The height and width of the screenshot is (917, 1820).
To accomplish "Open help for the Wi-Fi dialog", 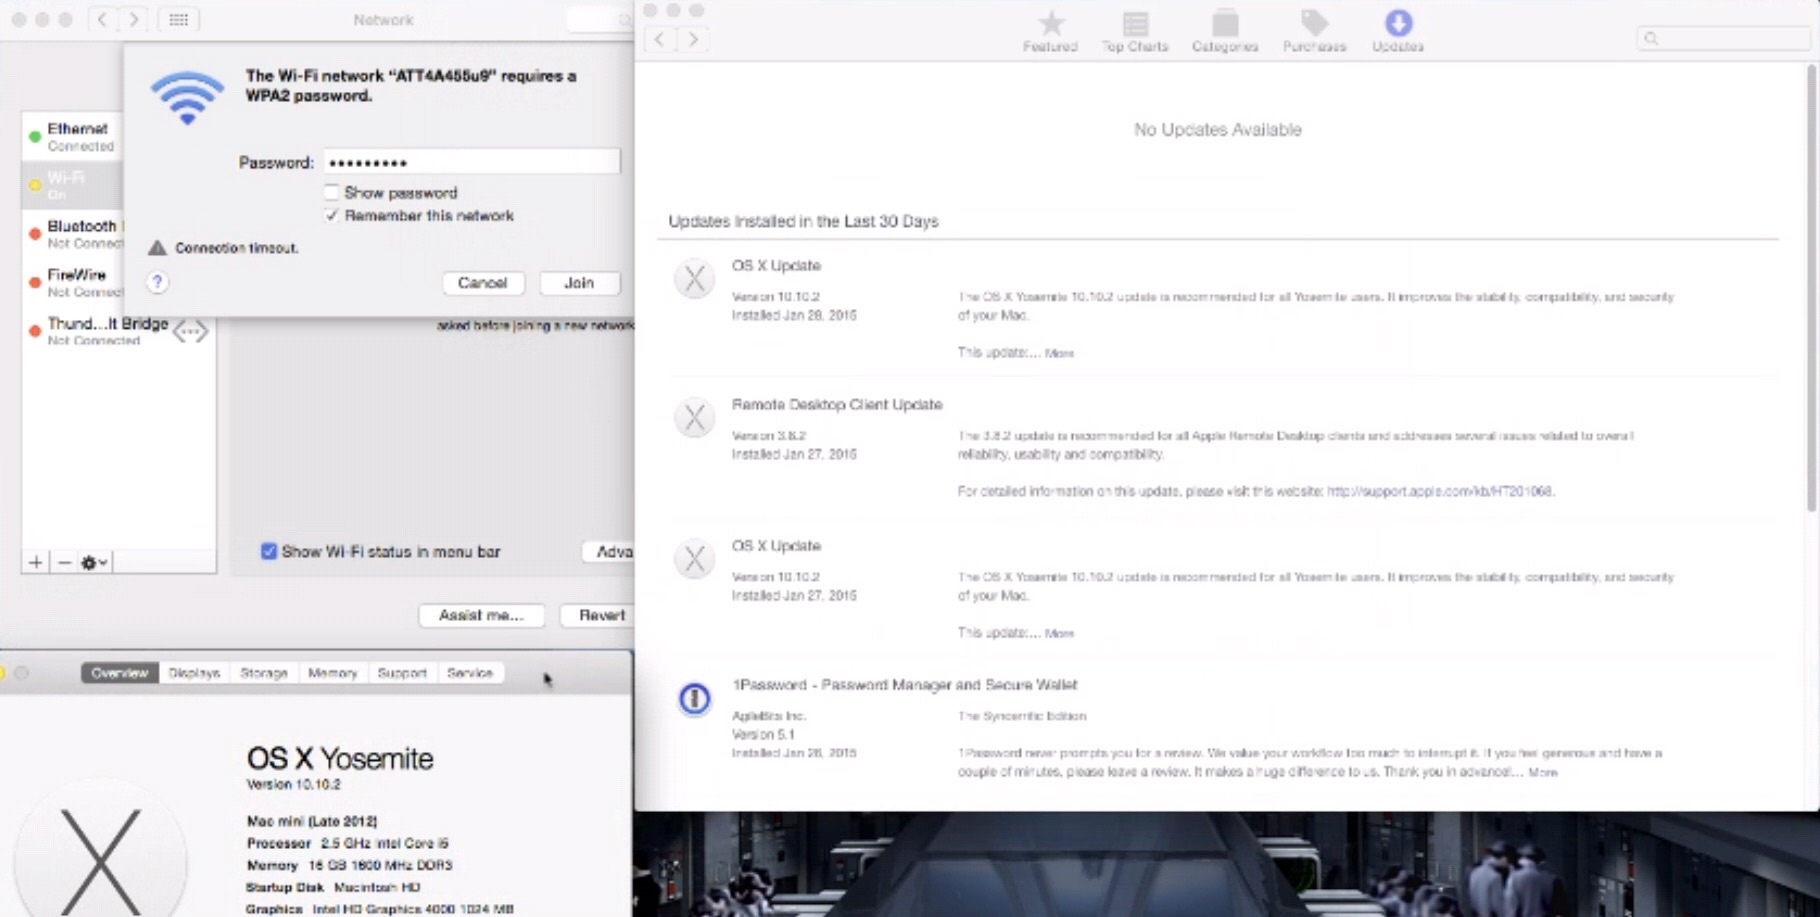I will click(157, 282).
